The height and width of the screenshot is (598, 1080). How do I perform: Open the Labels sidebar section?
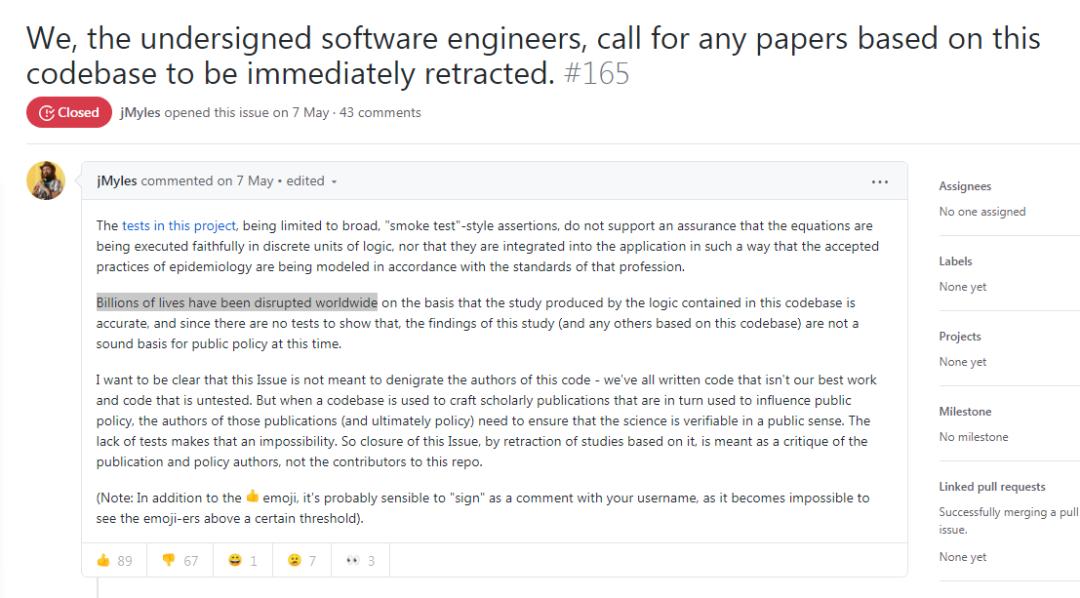[955, 261]
